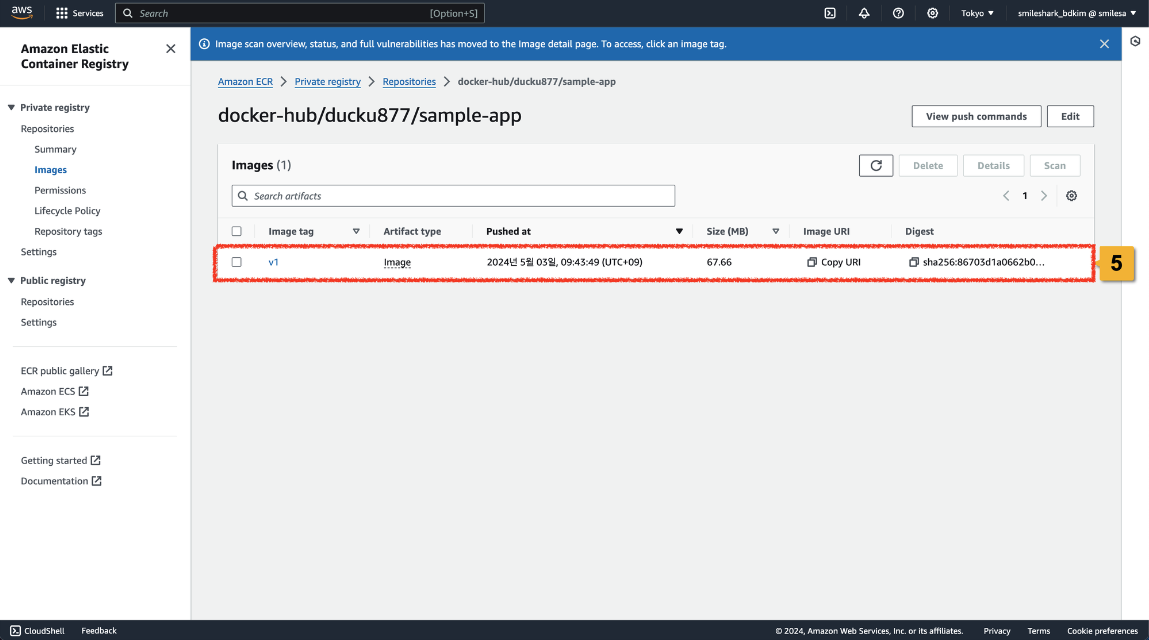
Task: Open the v1 image tag link
Action: tap(273, 262)
